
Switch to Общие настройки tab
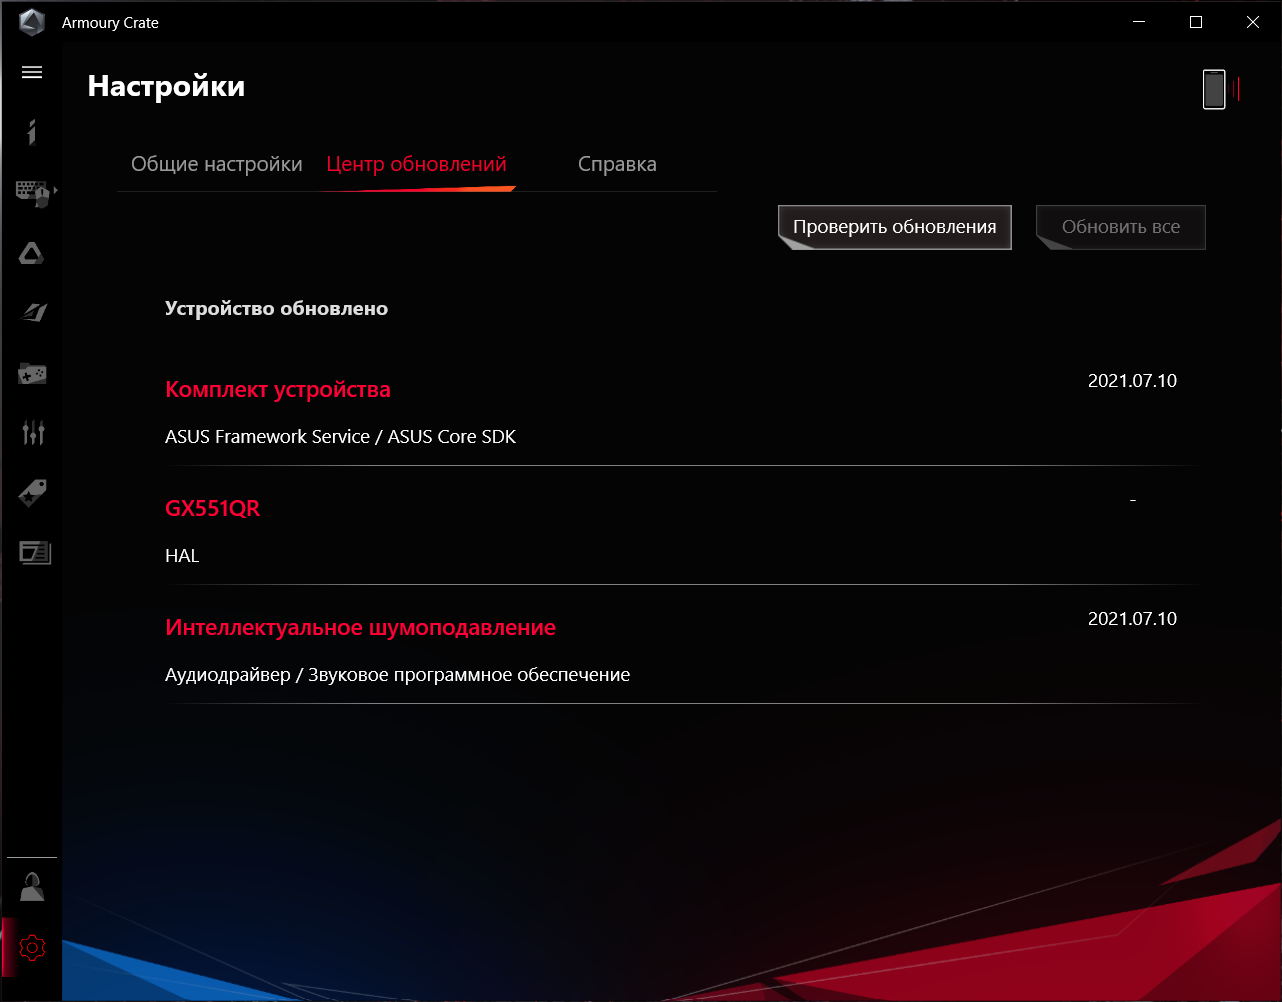point(217,164)
